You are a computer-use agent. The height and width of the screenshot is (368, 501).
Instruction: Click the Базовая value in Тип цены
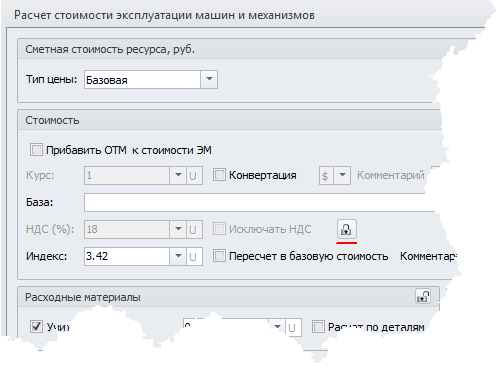tap(142, 79)
